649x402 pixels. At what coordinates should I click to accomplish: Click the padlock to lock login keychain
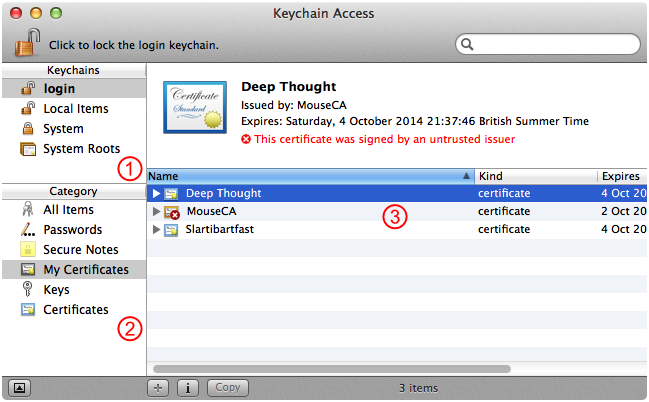[25, 43]
